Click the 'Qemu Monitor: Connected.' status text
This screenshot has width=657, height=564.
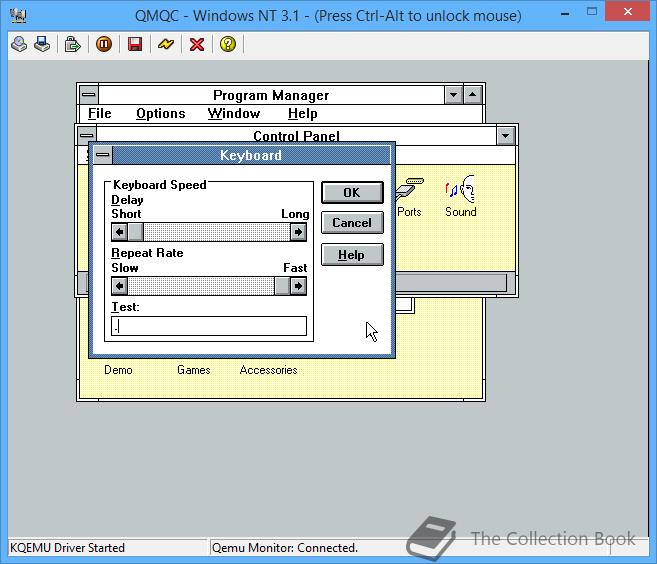coord(285,548)
